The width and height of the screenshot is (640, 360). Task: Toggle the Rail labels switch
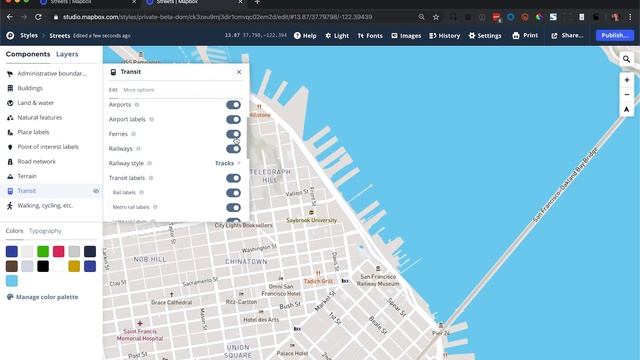tap(233, 193)
